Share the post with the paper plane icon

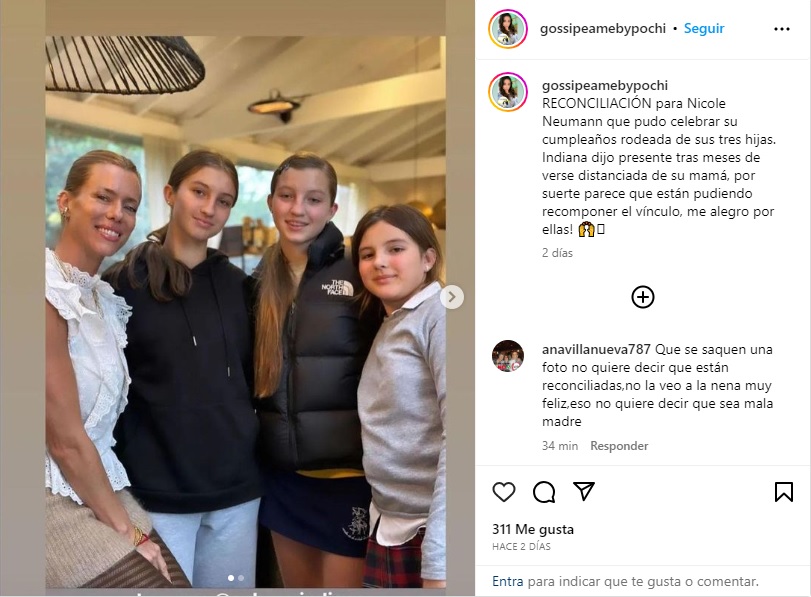tap(584, 491)
